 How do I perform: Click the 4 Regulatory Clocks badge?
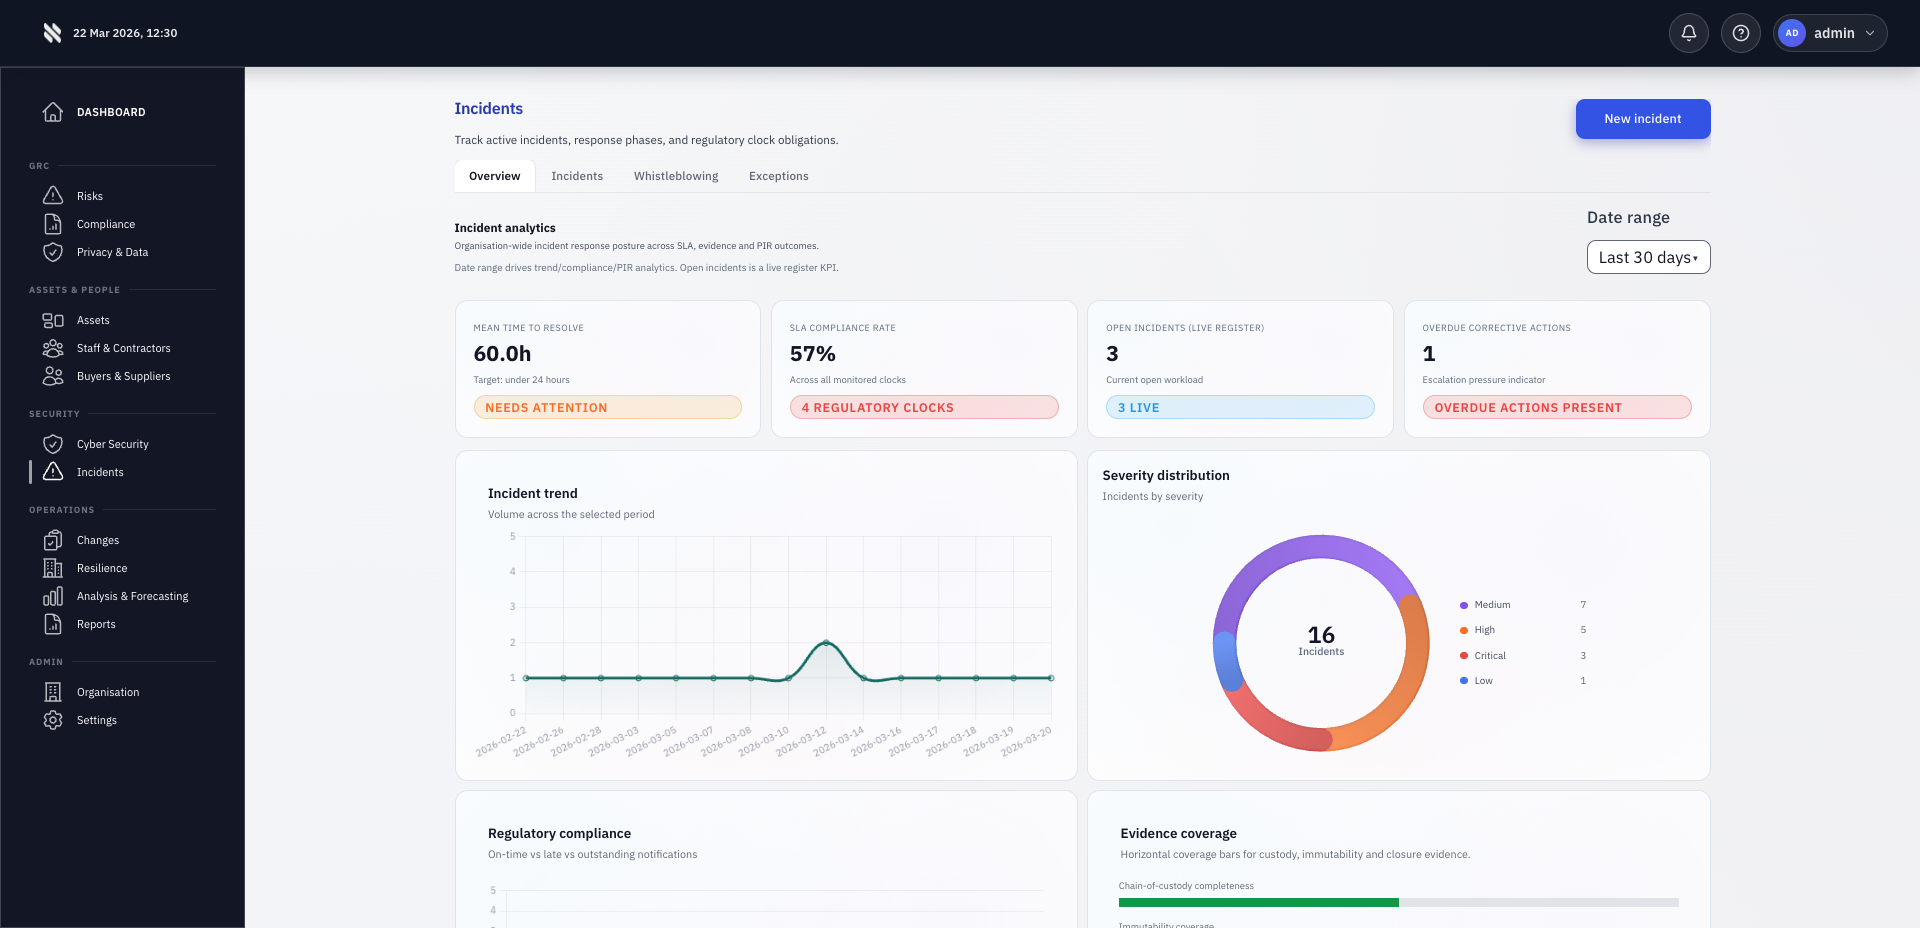(923, 408)
